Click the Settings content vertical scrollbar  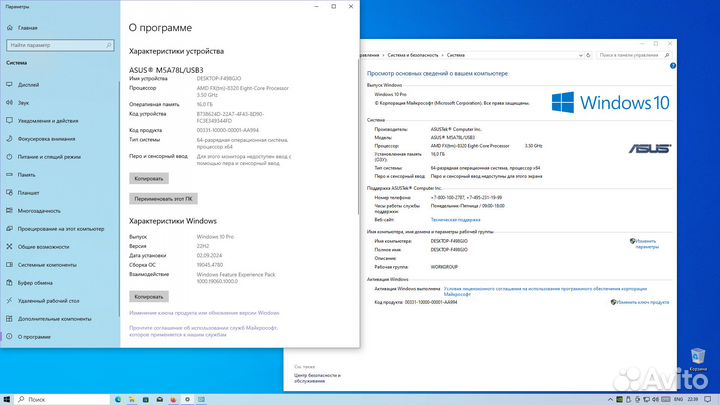(358, 135)
